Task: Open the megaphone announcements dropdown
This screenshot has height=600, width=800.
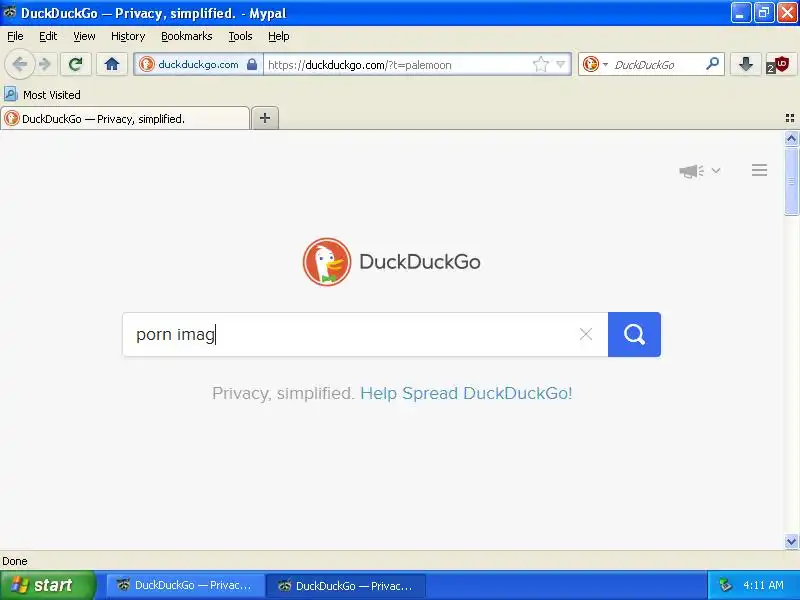Action: point(699,170)
